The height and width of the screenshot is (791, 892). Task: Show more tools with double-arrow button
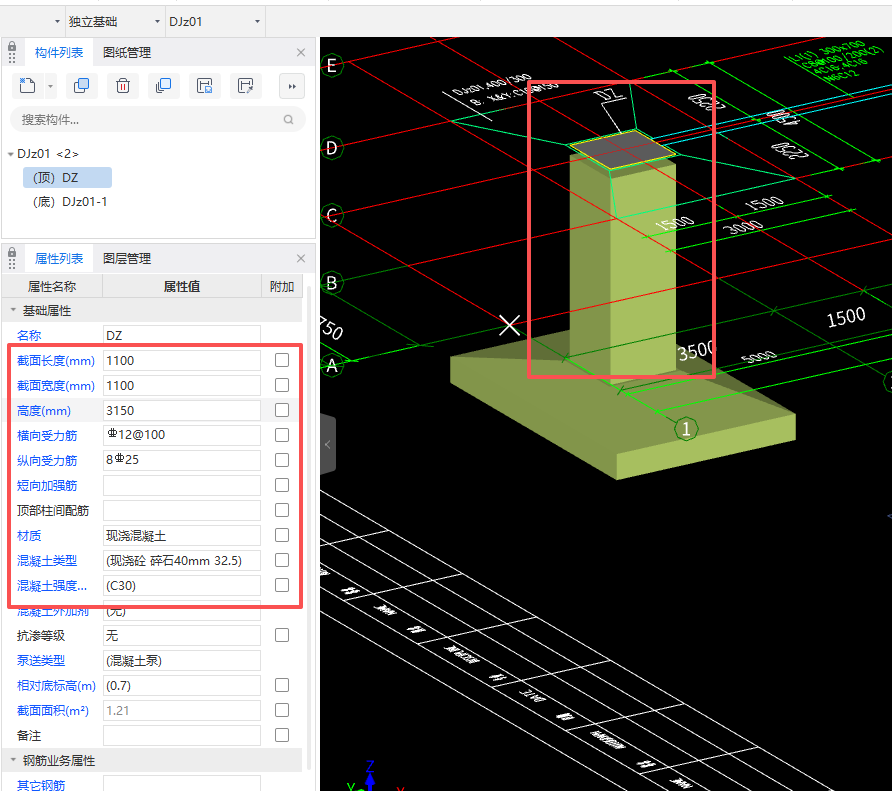(x=291, y=86)
